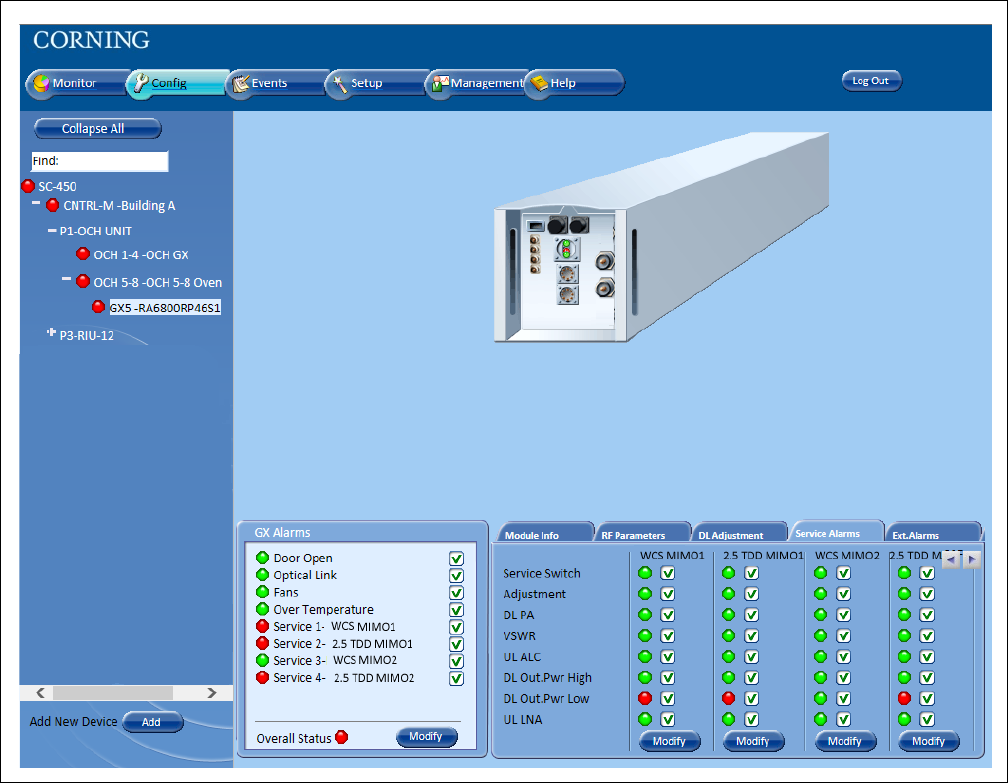Click Modify under WCS MIMO1 column
The image size is (1008, 783).
(x=670, y=741)
